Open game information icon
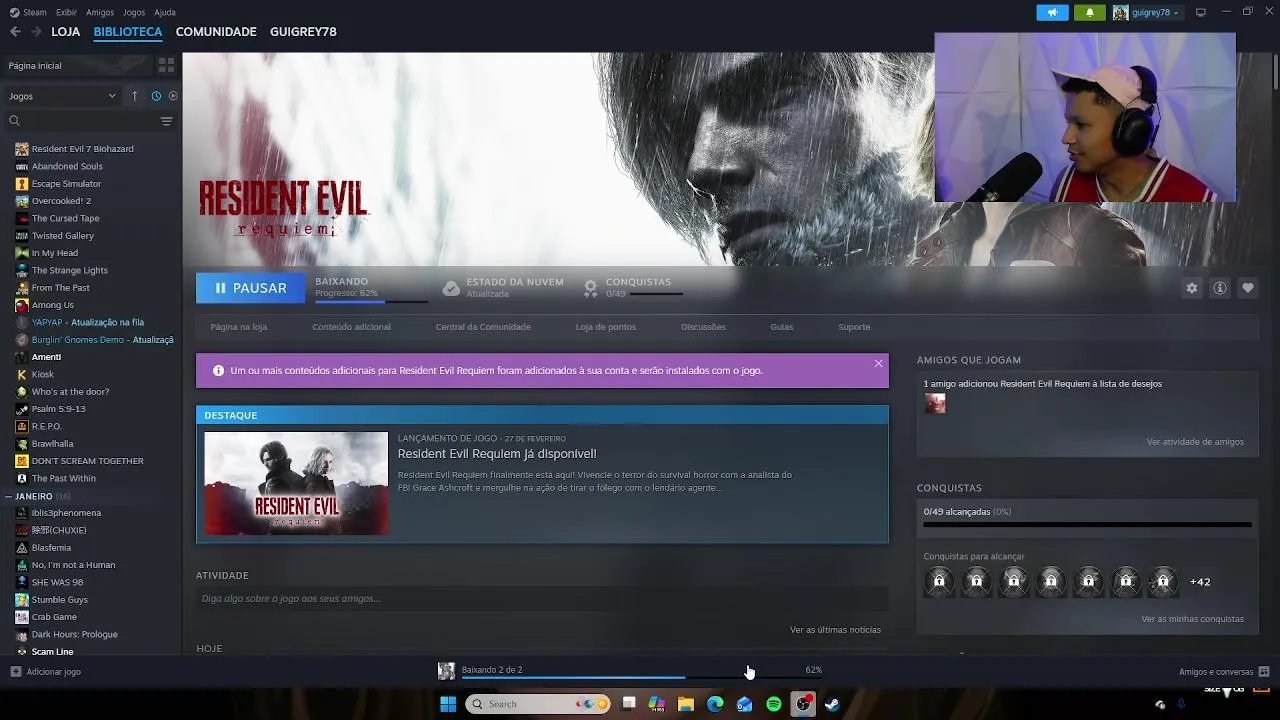The height and width of the screenshot is (720, 1280). tap(1220, 288)
